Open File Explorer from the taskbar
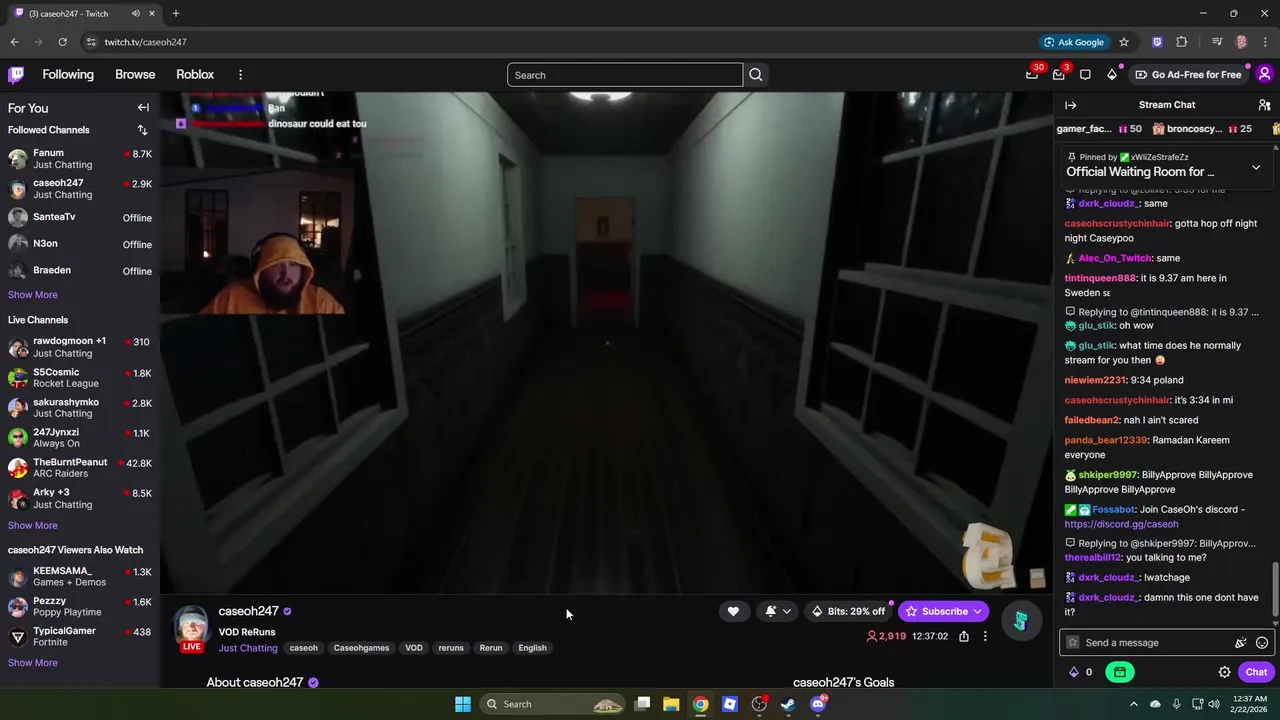This screenshot has height=720, width=1280. 671,704
